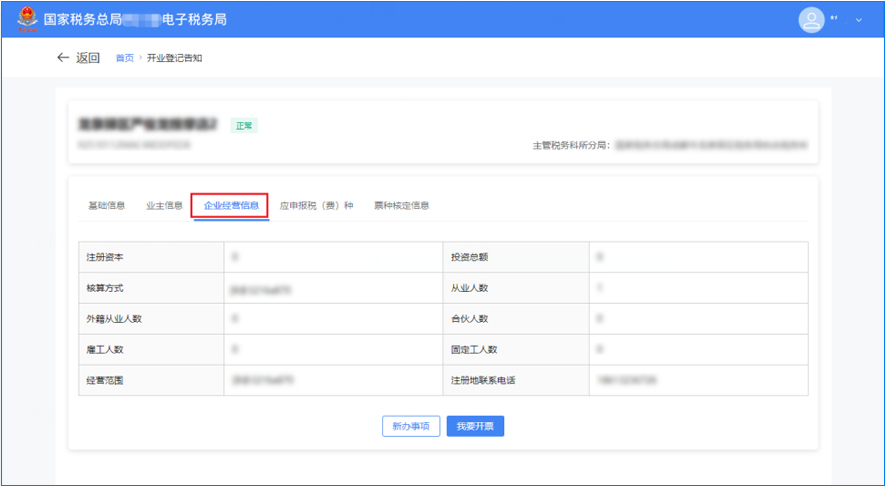
Task: Switch to the 基础信息 tab
Action: tap(106, 205)
